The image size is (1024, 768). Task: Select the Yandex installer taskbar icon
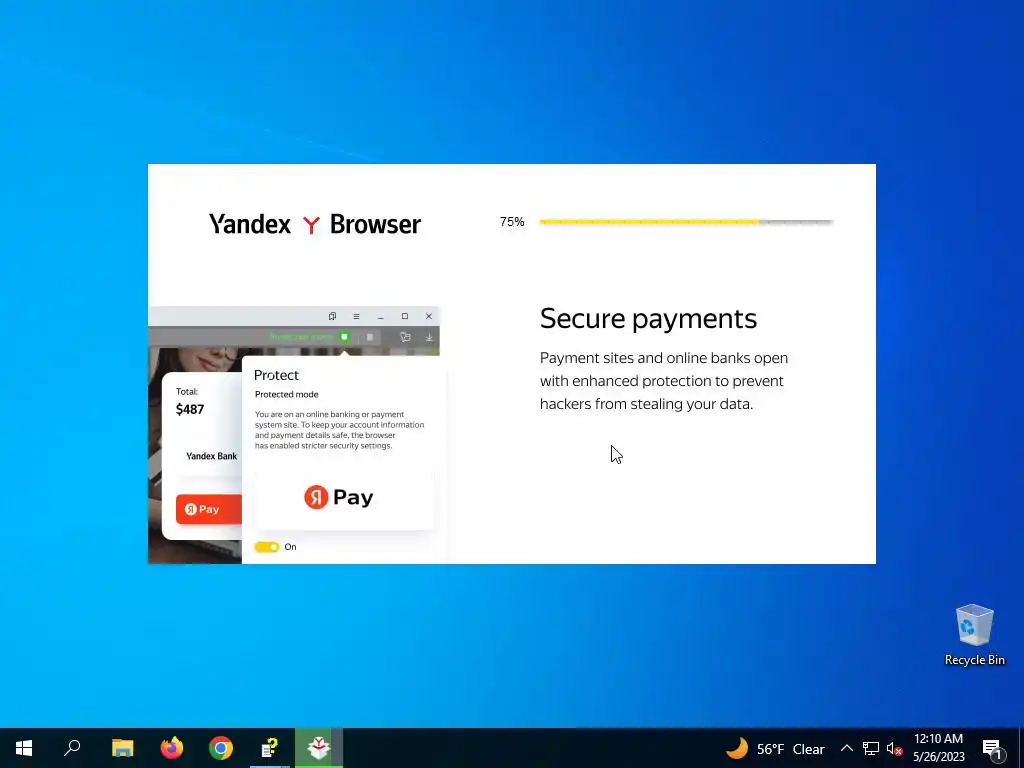(x=319, y=748)
